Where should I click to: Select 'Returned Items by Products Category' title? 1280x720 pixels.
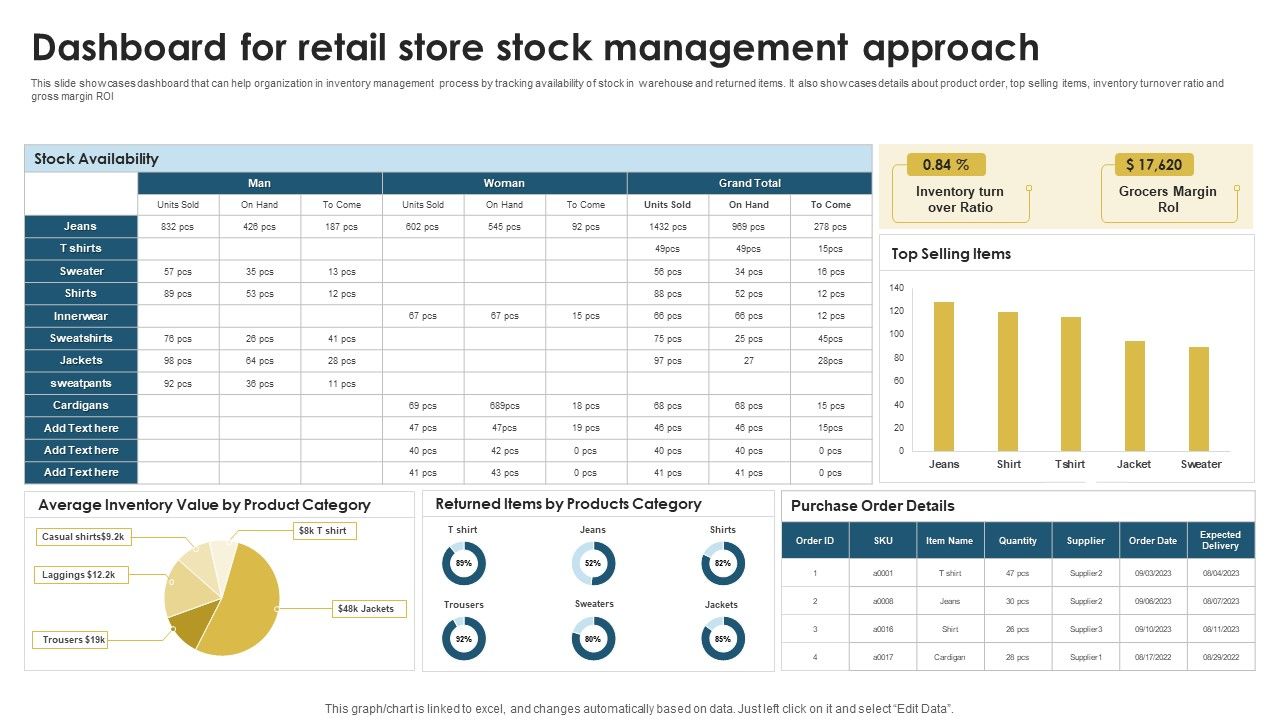point(568,504)
